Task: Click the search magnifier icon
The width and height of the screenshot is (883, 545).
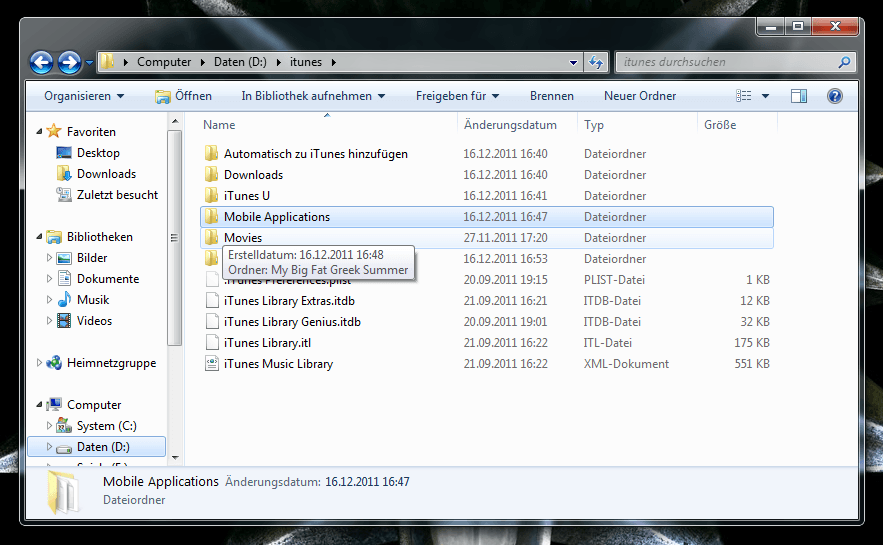Action: point(844,62)
